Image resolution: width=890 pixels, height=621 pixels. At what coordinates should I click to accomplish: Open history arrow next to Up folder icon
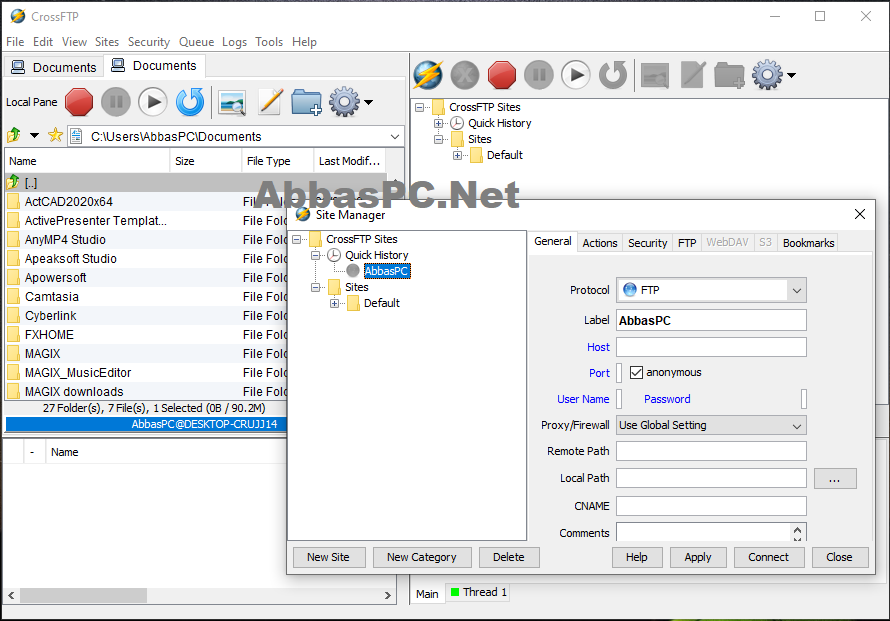[35, 135]
